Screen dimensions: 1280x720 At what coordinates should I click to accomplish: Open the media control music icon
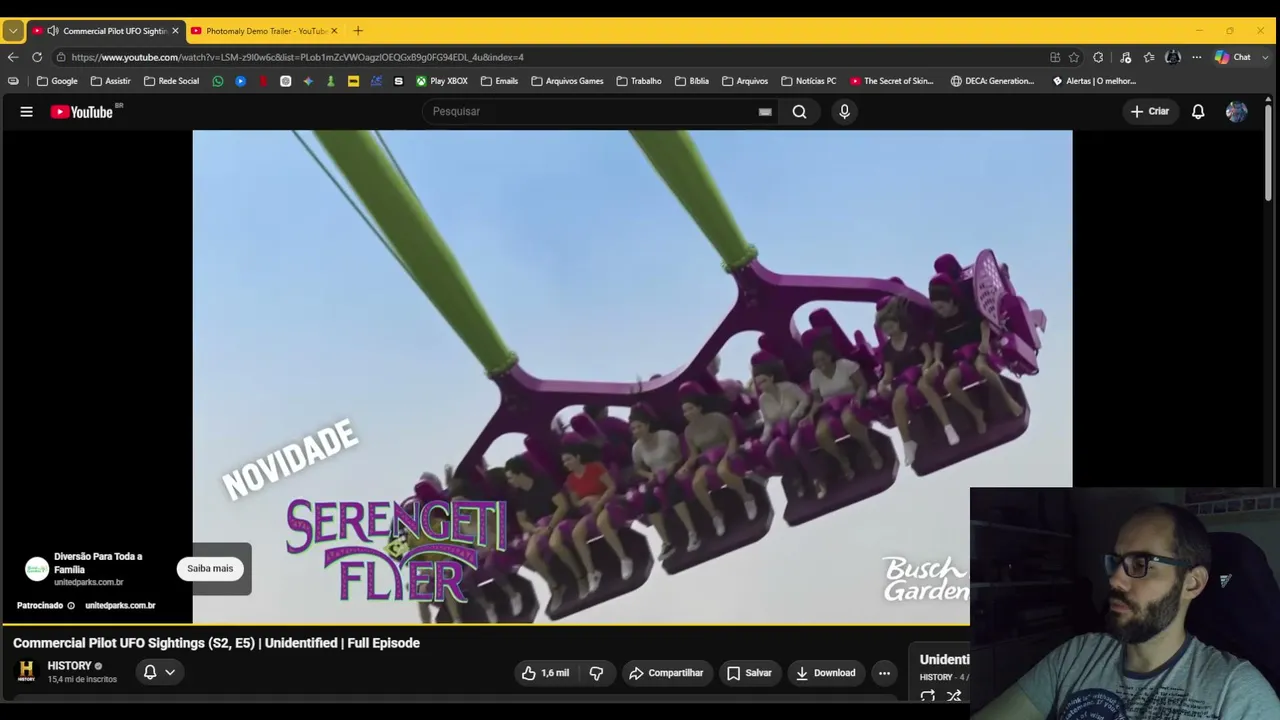pos(1125,57)
